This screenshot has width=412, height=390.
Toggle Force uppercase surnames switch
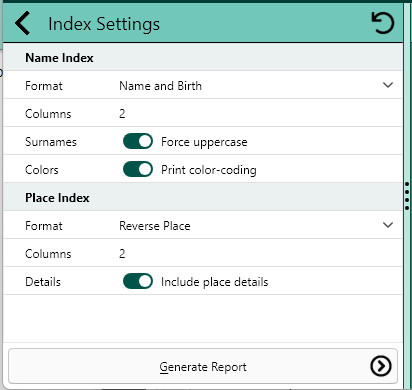click(x=138, y=141)
